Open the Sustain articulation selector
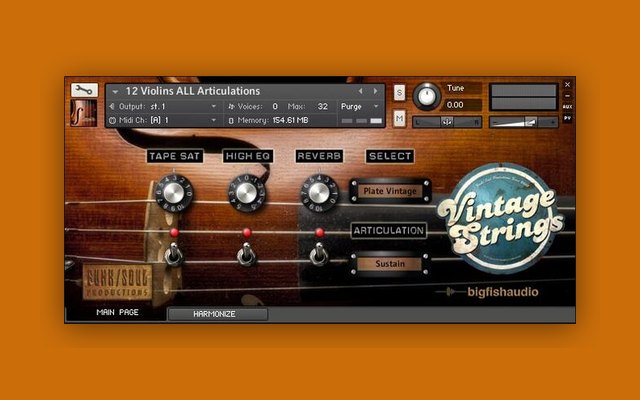The height and width of the screenshot is (400, 640). click(x=390, y=264)
